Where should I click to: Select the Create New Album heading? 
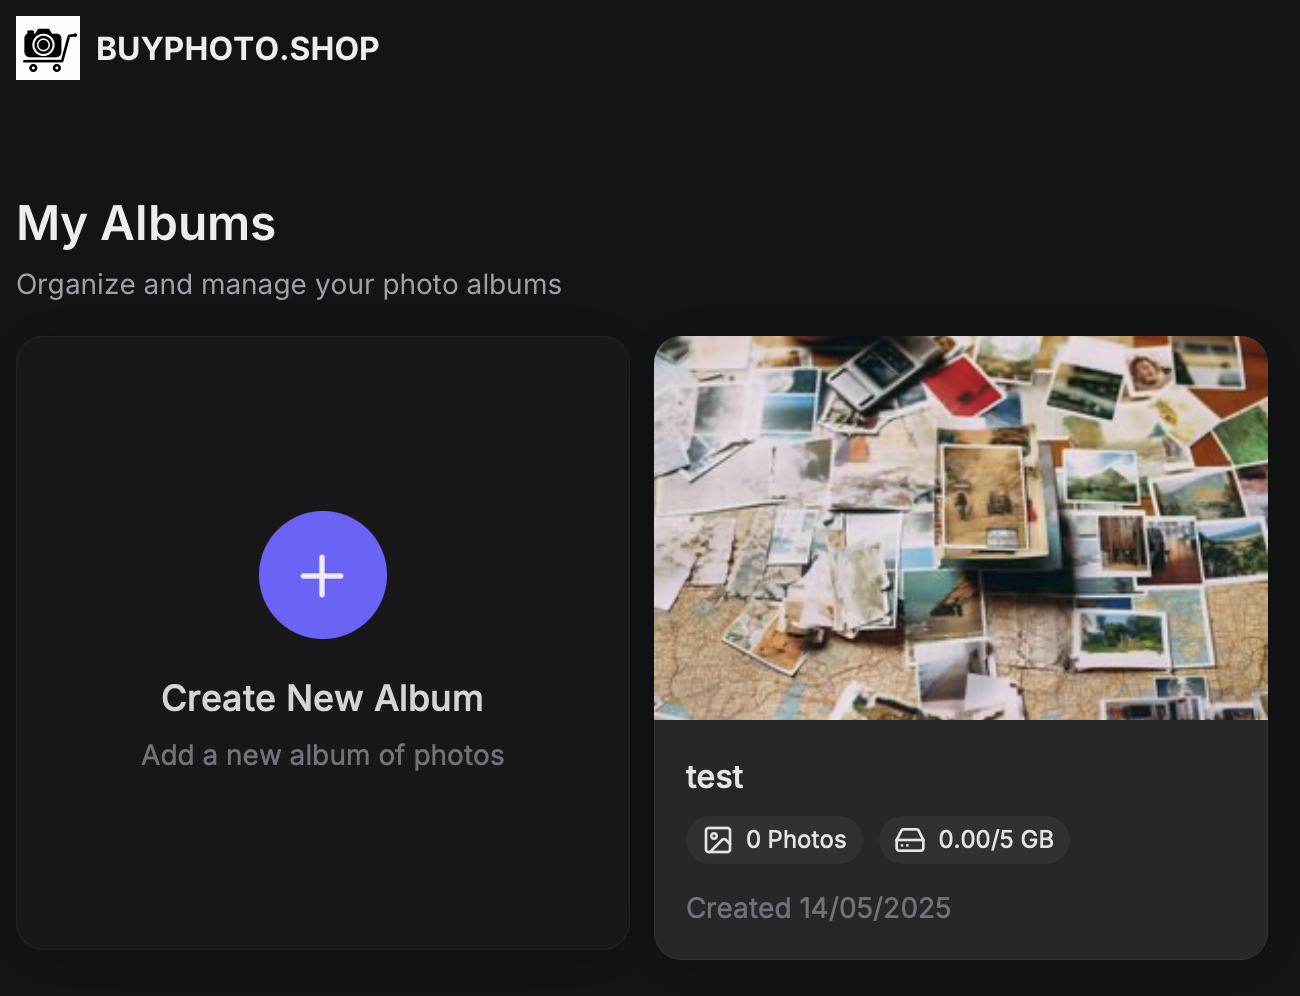pyautogui.click(x=322, y=698)
